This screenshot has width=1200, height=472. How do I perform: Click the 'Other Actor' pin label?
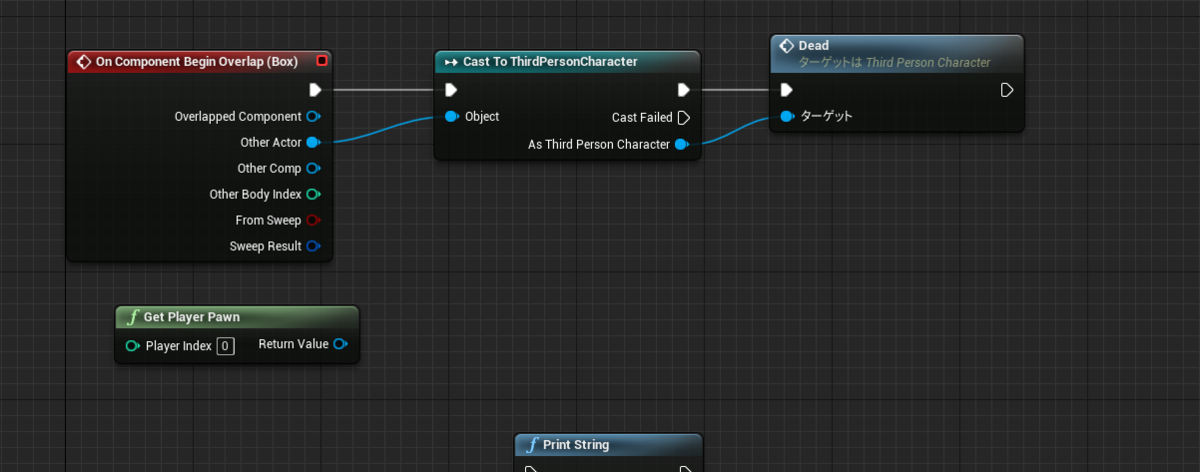[271, 142]
